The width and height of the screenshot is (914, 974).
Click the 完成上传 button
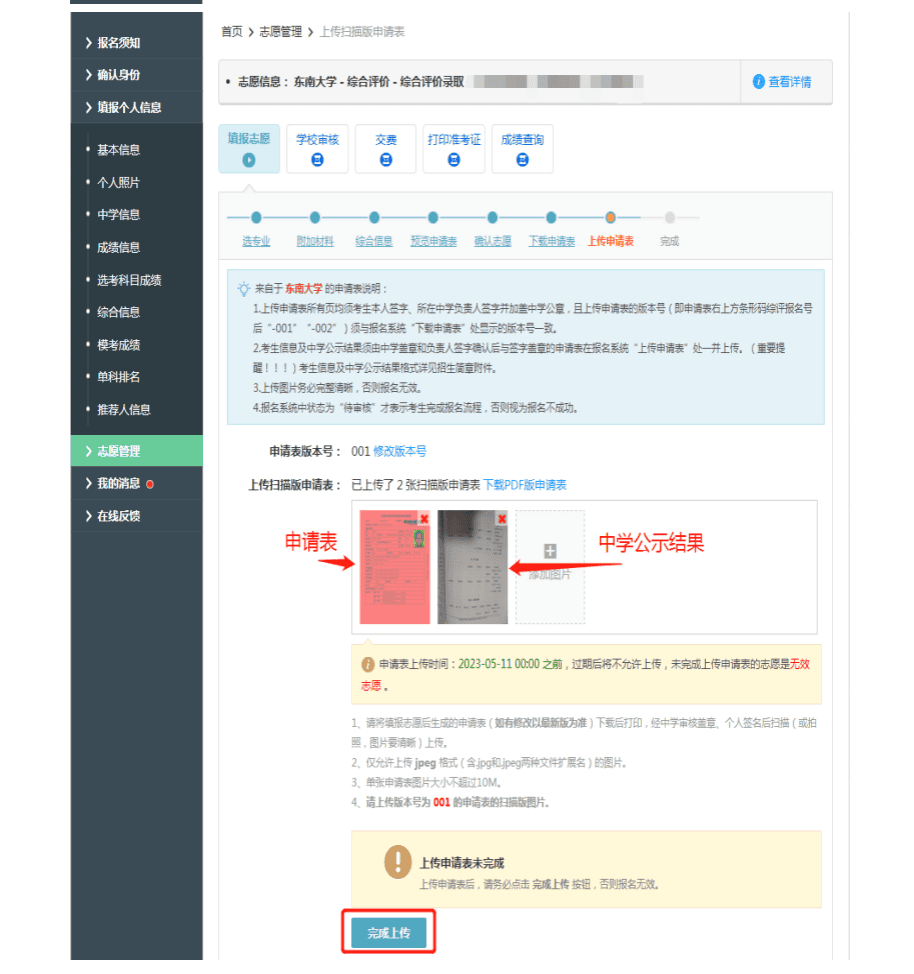click(x=389, y=933)
